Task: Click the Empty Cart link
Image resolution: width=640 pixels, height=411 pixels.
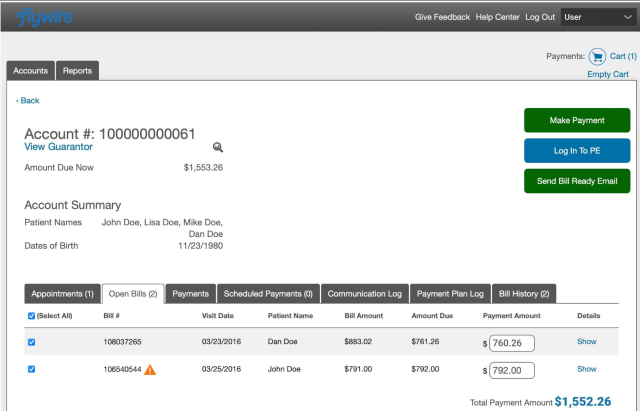Action: 608,74
